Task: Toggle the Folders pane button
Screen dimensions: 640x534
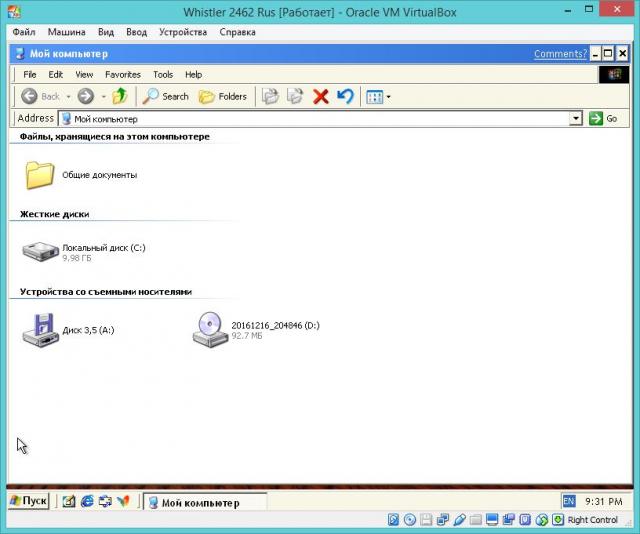Action: pyautogui.click(x=223, y=96)
